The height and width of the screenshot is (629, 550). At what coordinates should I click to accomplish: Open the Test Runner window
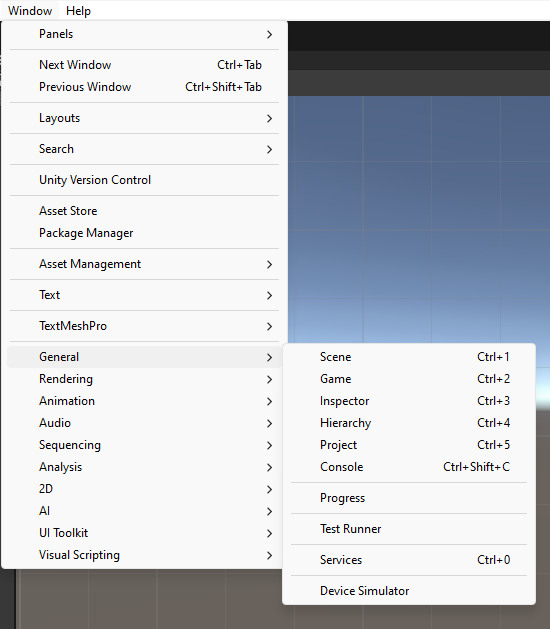409,529
